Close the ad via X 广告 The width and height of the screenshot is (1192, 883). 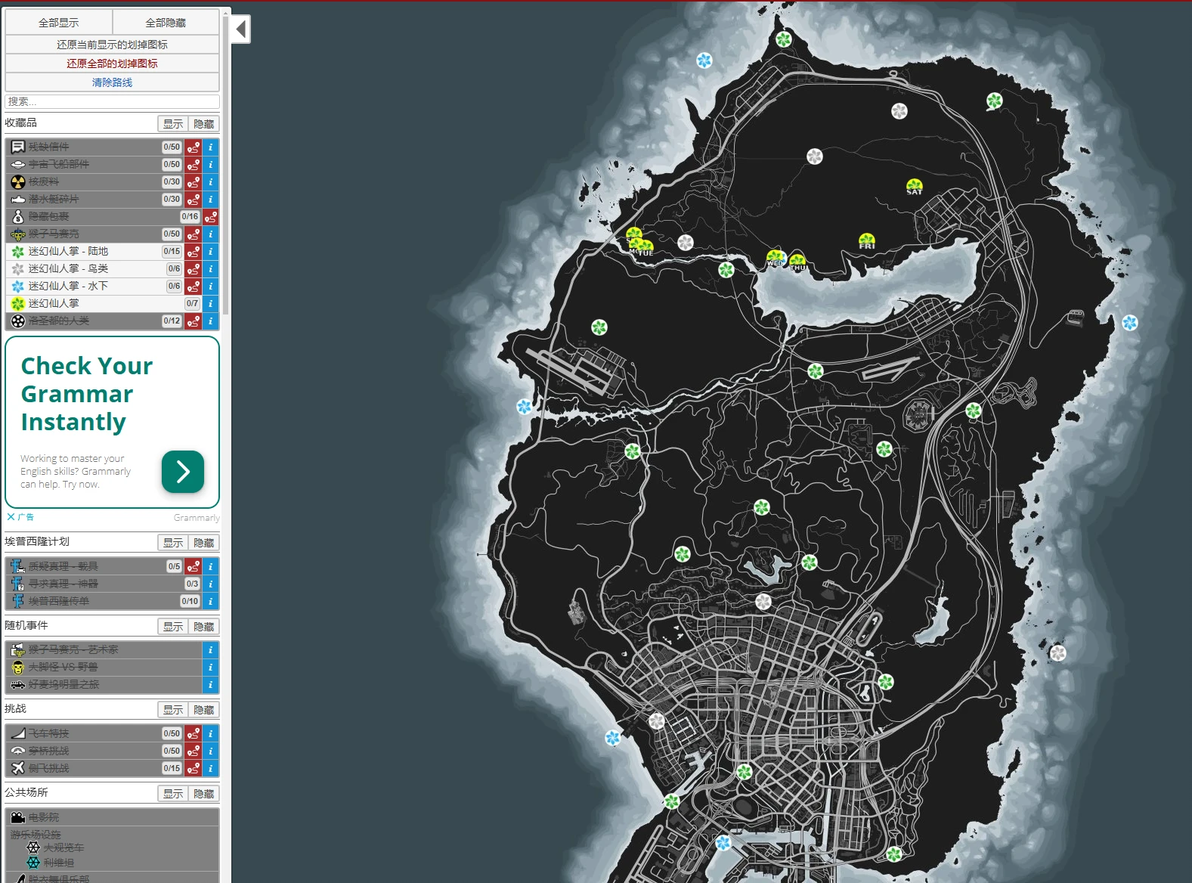pos(21,517)
